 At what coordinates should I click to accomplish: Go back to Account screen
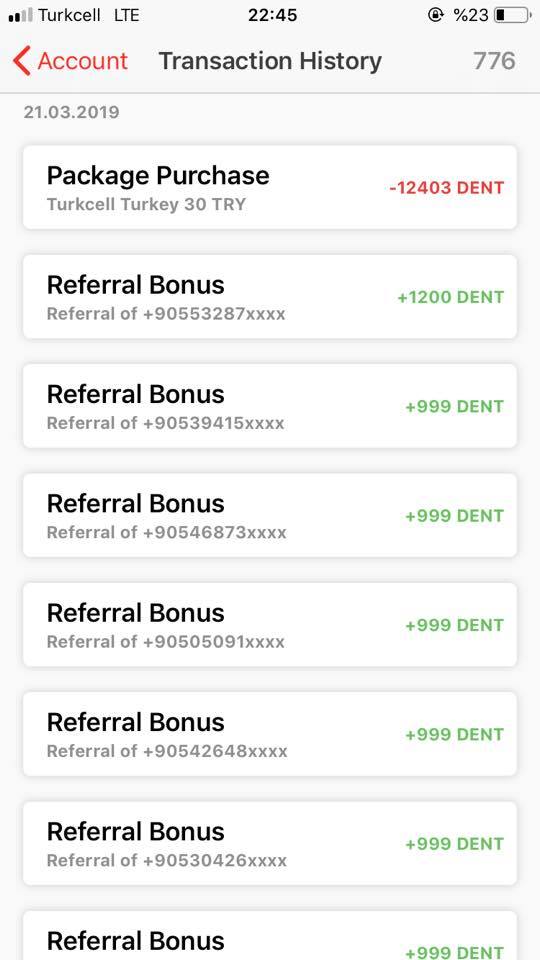pyautogui.click(x=70, y=61)
